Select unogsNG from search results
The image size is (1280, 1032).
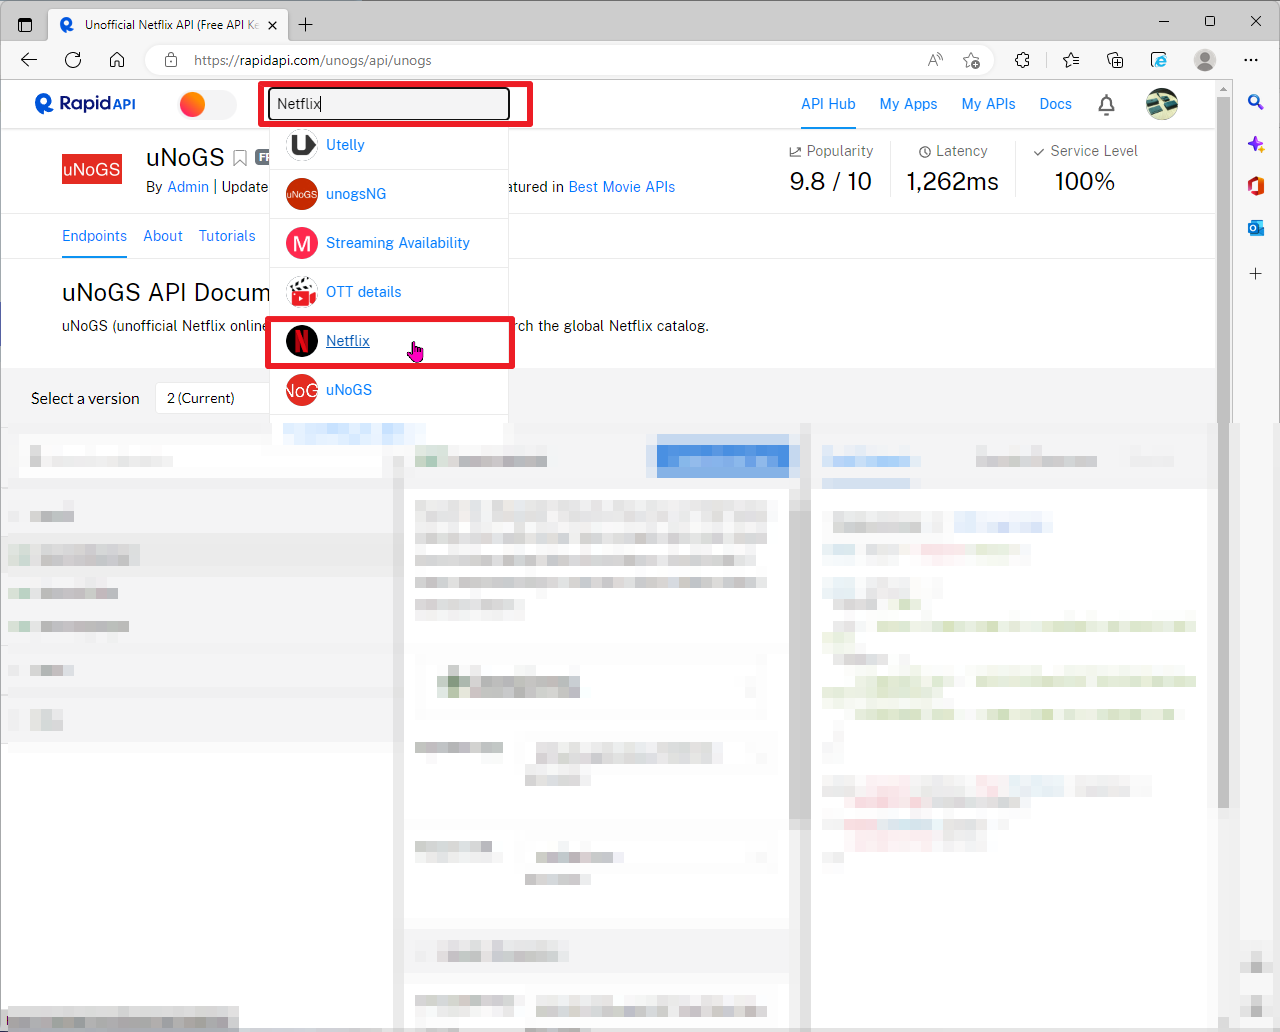[x=356, y=194]
